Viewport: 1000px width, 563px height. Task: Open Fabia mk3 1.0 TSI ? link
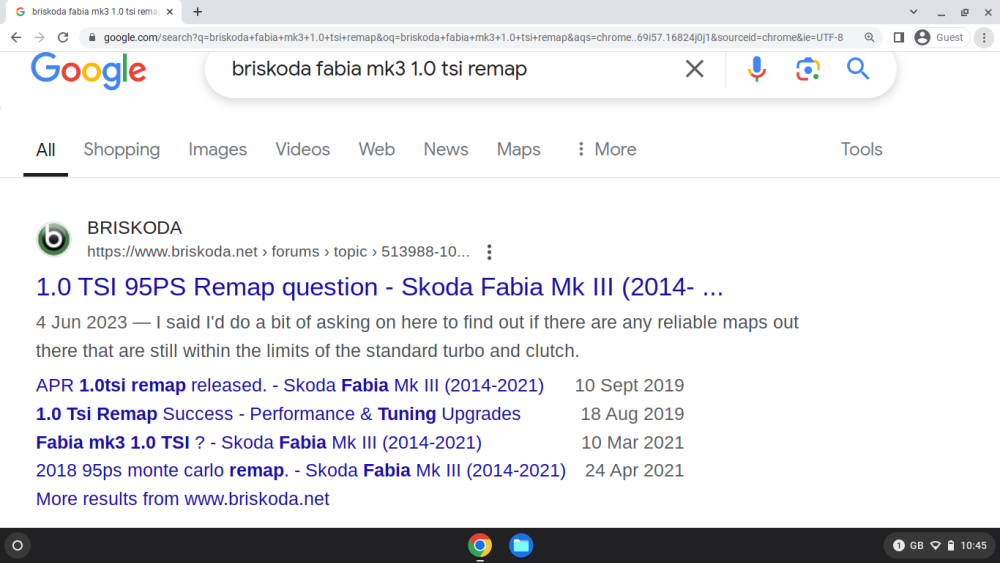[258, 442]
